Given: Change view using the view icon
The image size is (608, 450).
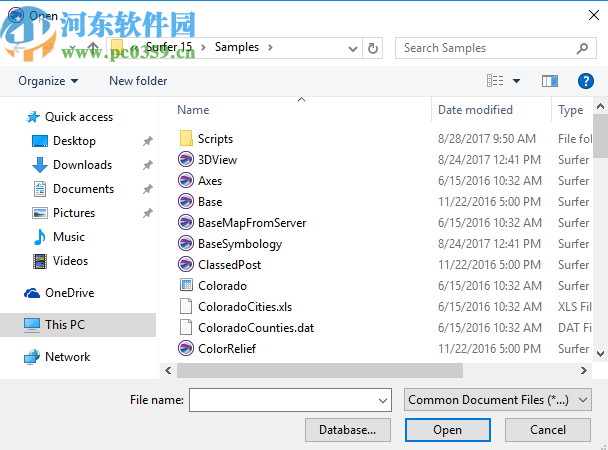Looking at the screenshot, I should coord(495,81).
